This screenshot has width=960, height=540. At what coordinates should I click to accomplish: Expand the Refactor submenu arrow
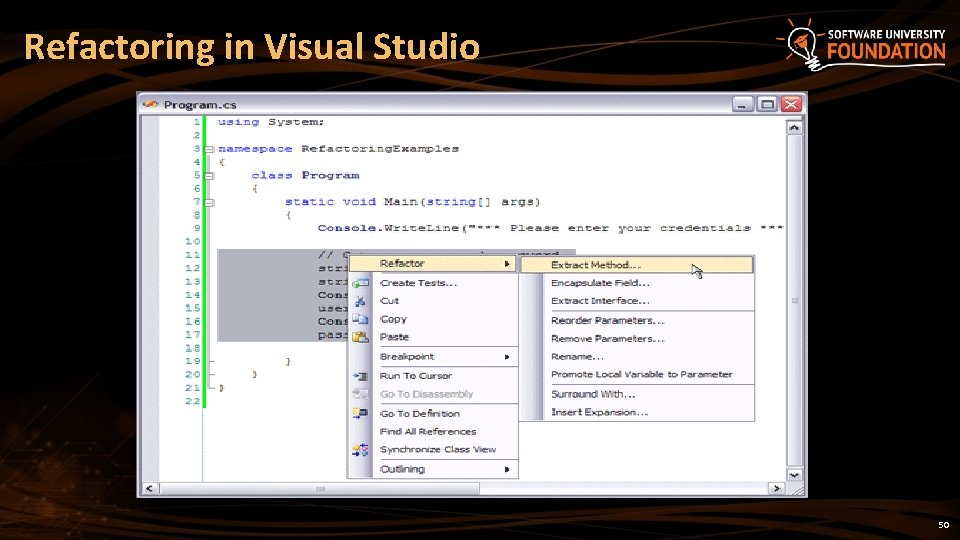(507, 264)
